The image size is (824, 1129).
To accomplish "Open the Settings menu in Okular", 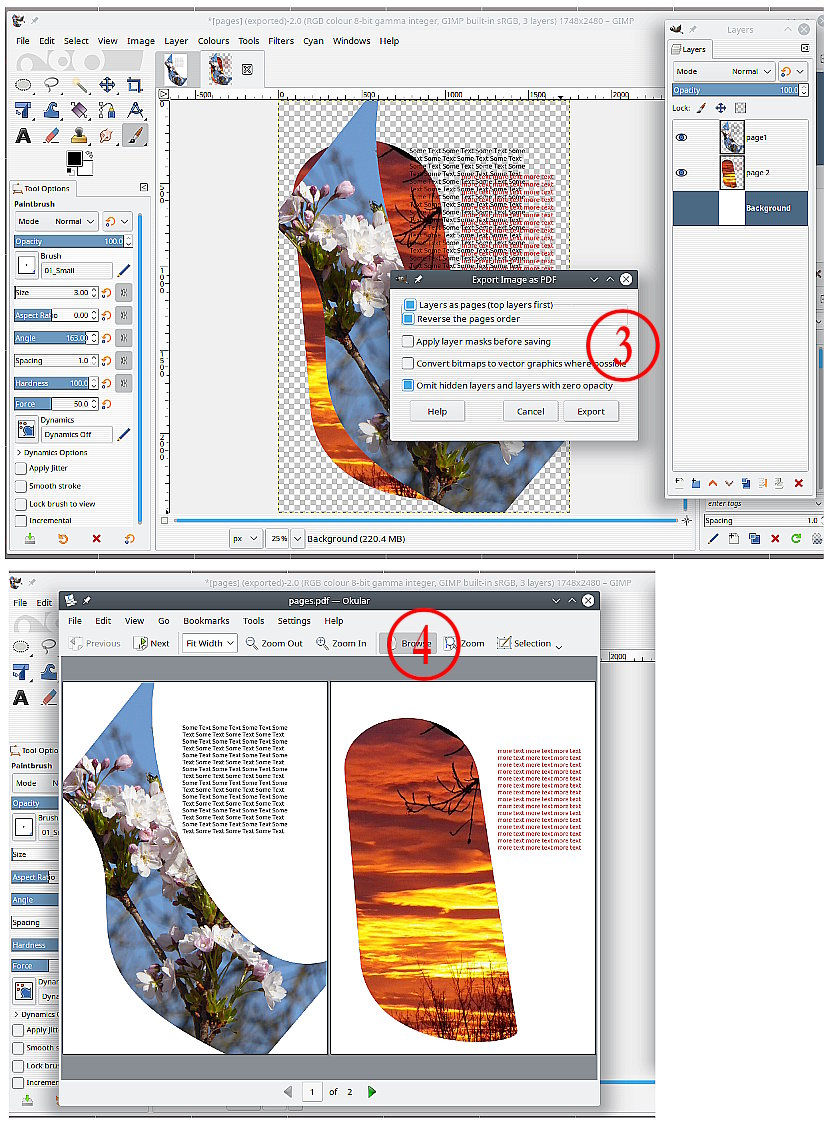I will [x=294, y=621].
